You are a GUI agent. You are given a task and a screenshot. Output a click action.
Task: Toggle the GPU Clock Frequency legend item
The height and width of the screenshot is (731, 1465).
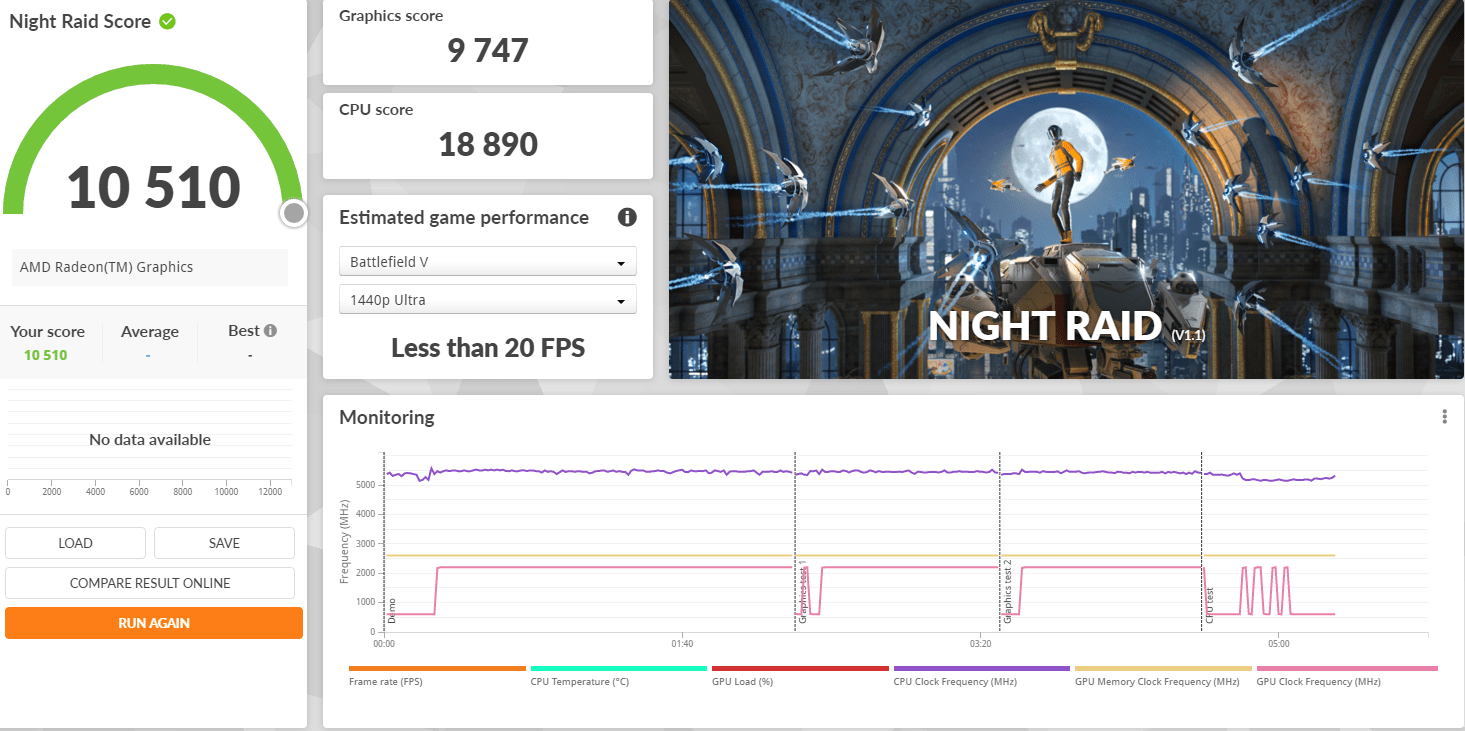pos(1347,675)
